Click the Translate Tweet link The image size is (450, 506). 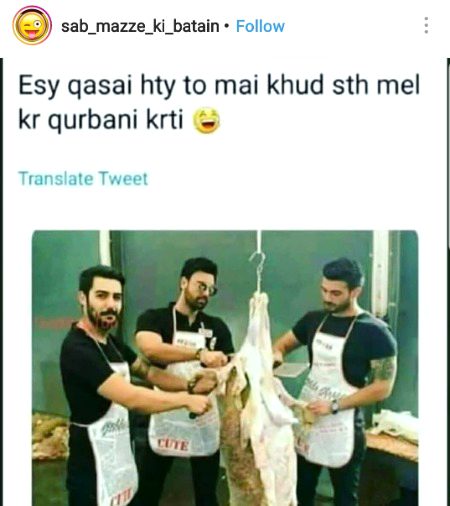click(83, 179)
